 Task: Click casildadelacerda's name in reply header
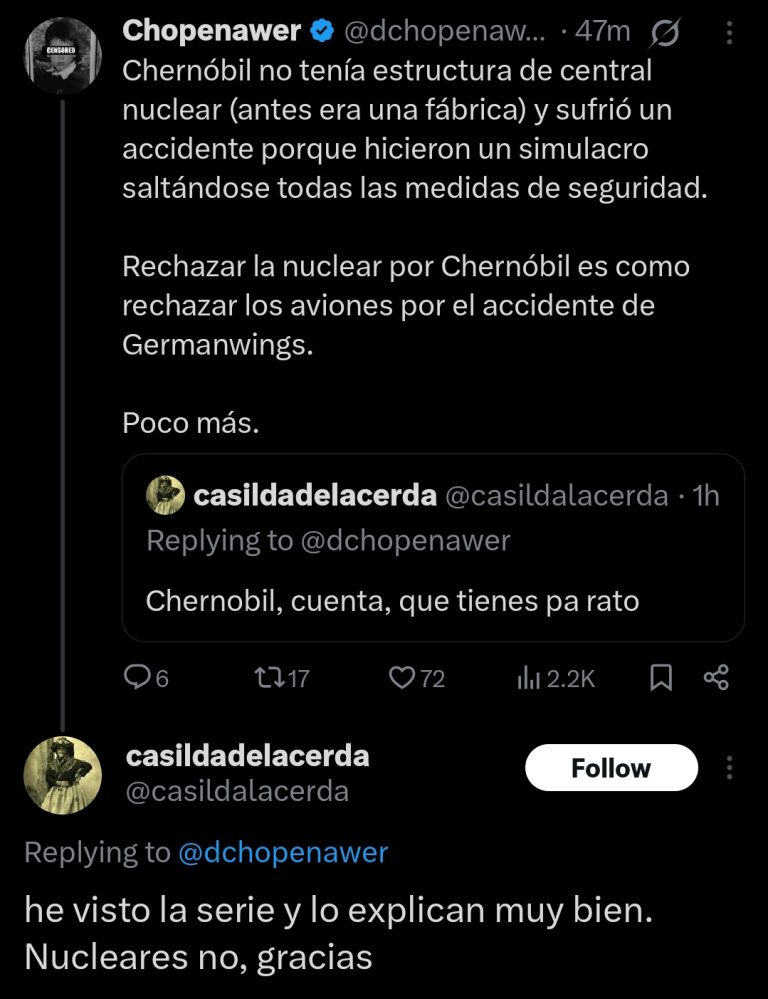click(247, 756)
